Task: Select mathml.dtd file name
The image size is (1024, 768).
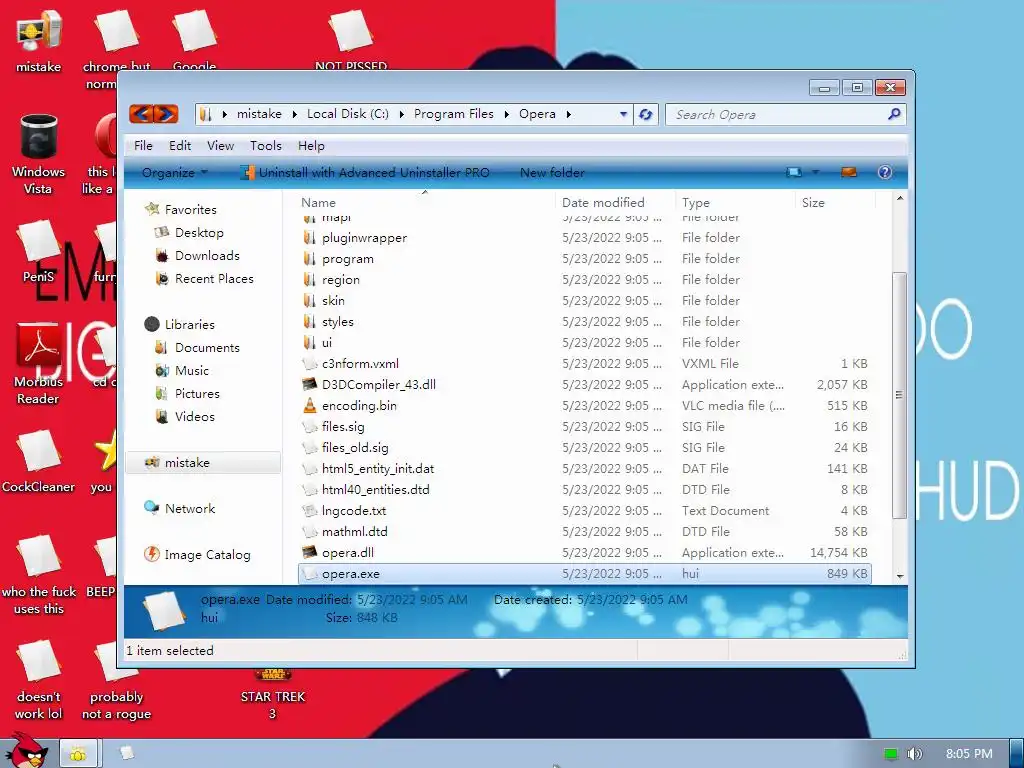Action: (x=354, y=532)
